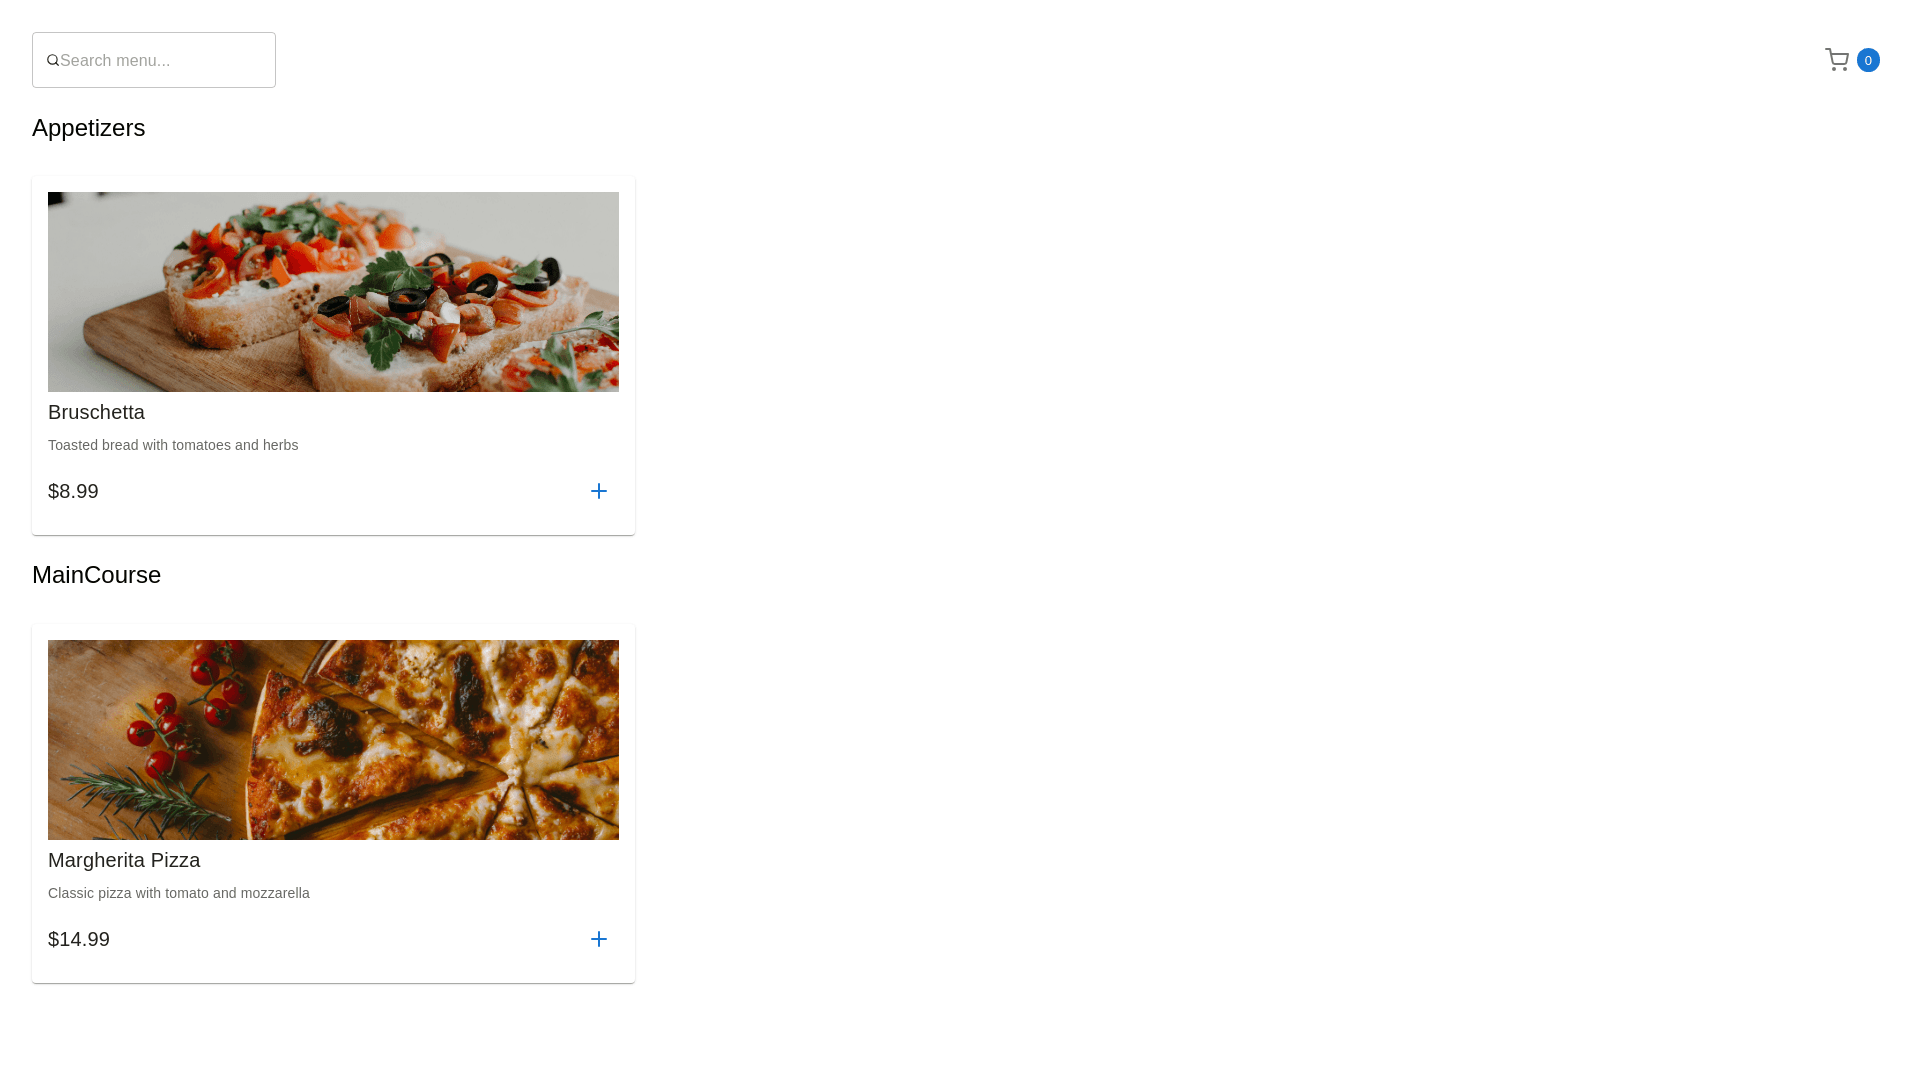Select the Margherita Pizza item title
This screenshot has width=1920, height=1080.
pyautogui.click(x=124, y=860)
